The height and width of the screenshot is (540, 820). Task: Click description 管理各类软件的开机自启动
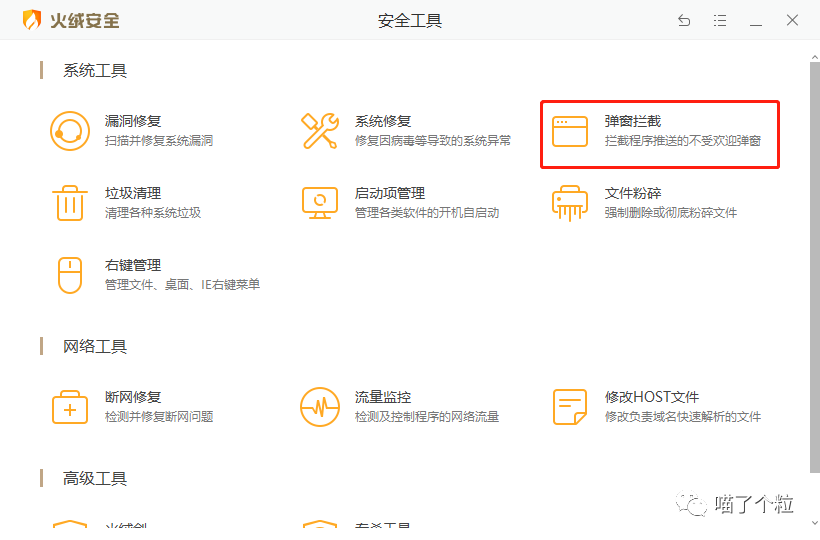pos(427,213)
